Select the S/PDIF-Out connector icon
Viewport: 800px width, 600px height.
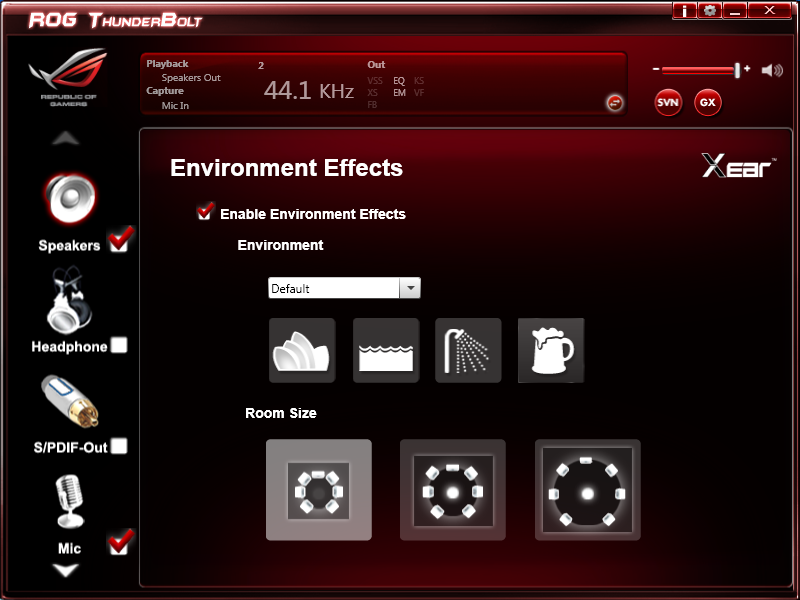click(70, 401)
